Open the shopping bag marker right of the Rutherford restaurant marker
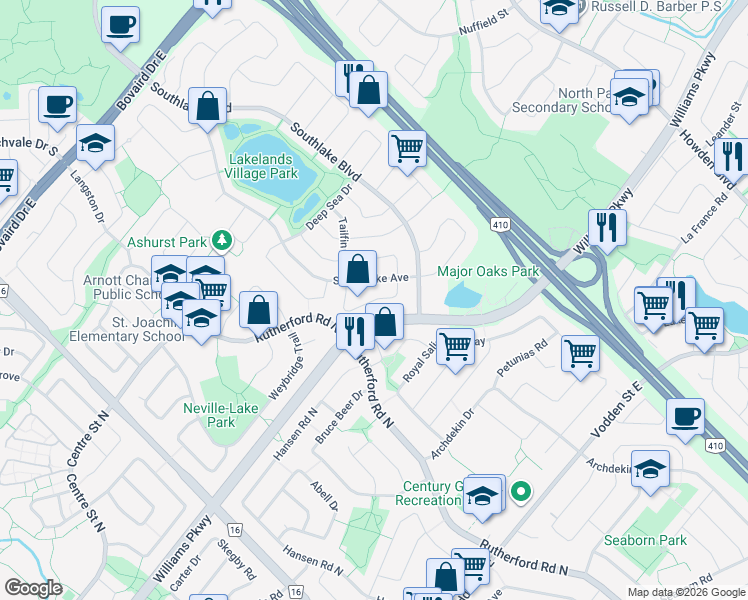The image size is (748, 600). (387, 323)
